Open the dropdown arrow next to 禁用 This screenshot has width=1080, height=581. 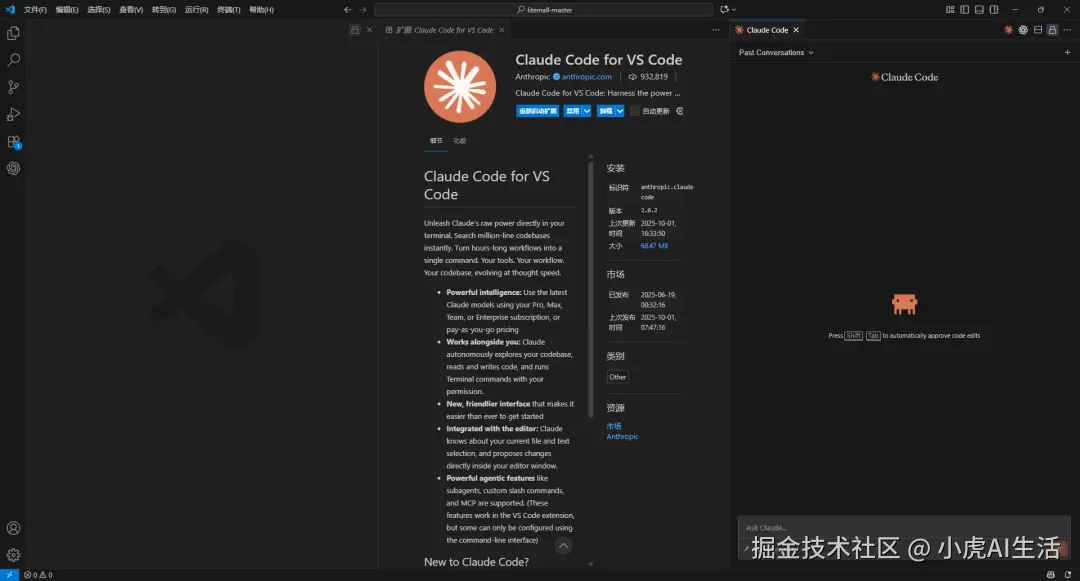click(587, 111)
